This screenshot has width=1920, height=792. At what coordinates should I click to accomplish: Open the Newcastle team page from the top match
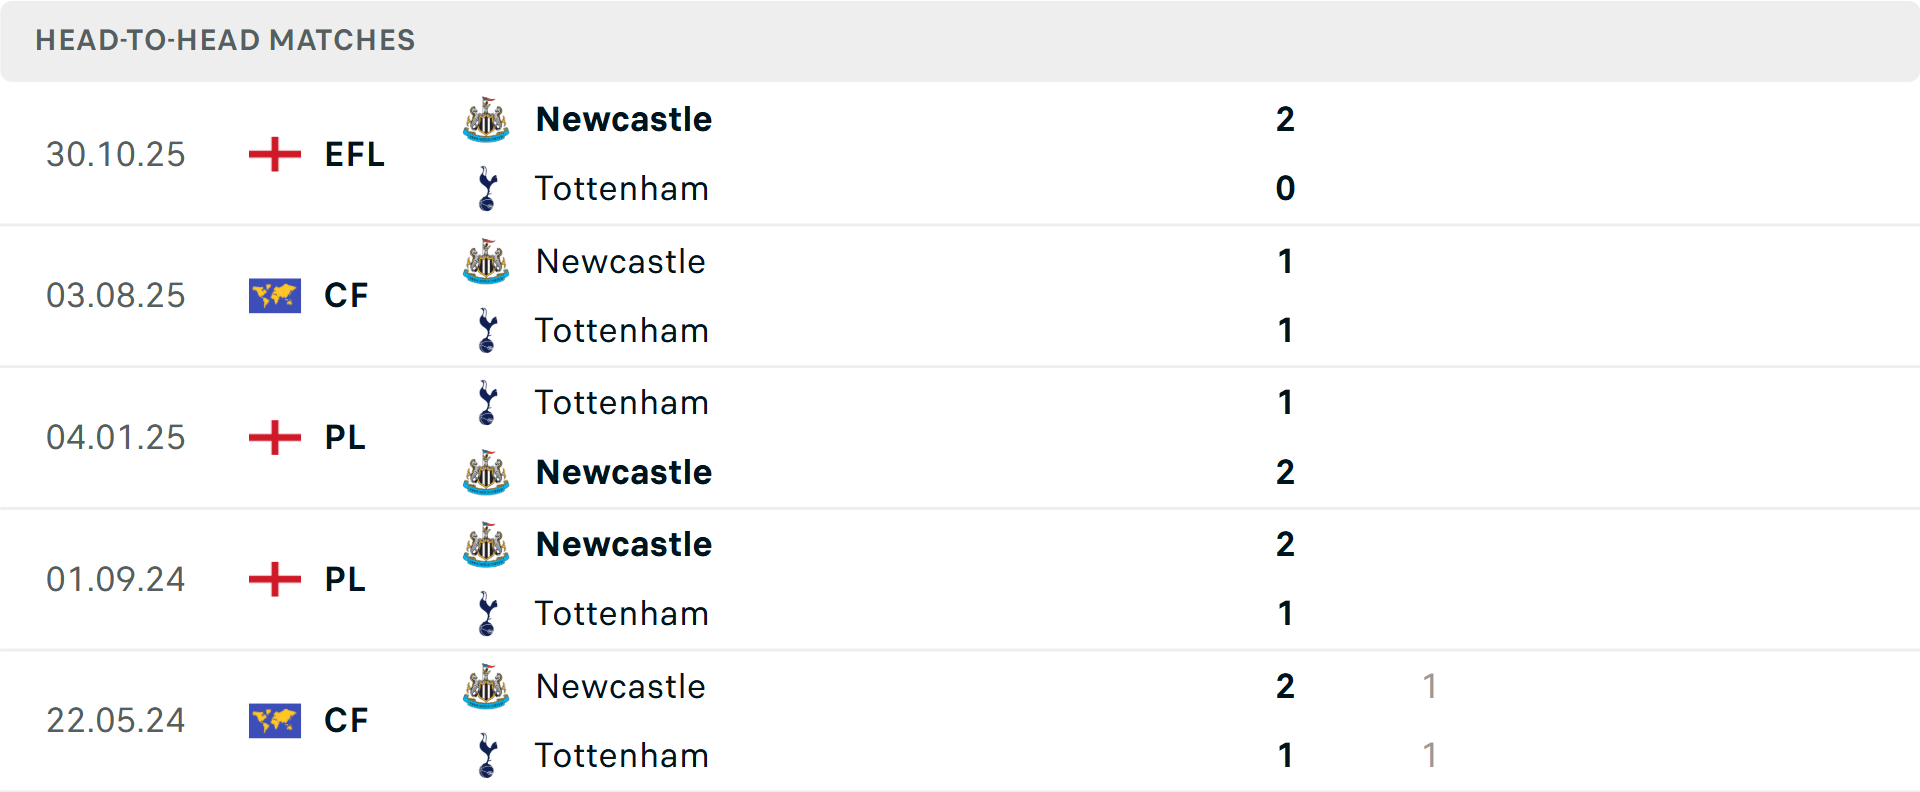[623, 120]
